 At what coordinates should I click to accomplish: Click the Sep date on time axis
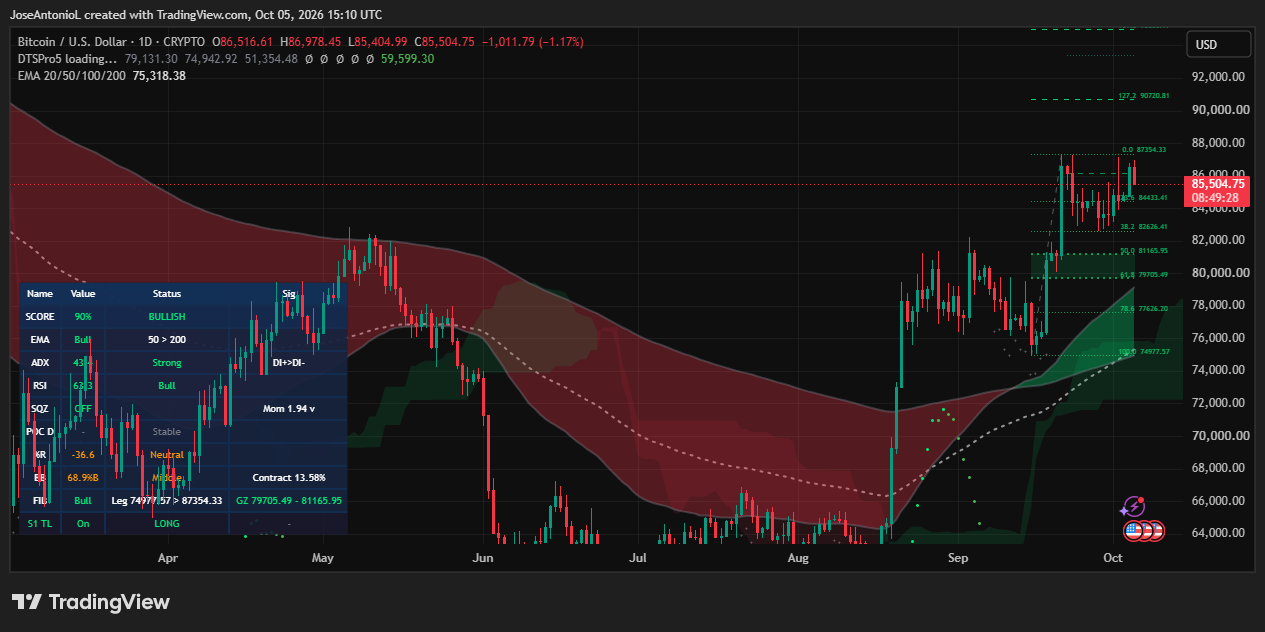point(958,557)
